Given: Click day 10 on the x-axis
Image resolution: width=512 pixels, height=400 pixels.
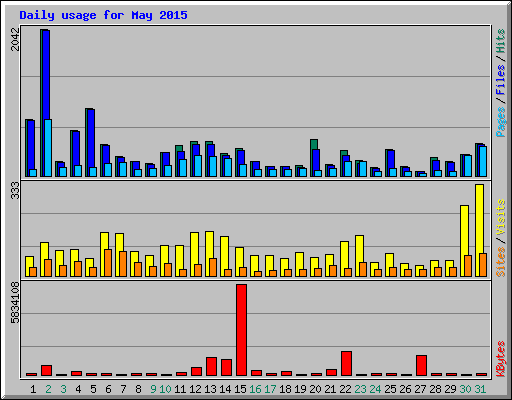Looking at the screenshot, I should (165, 389).
